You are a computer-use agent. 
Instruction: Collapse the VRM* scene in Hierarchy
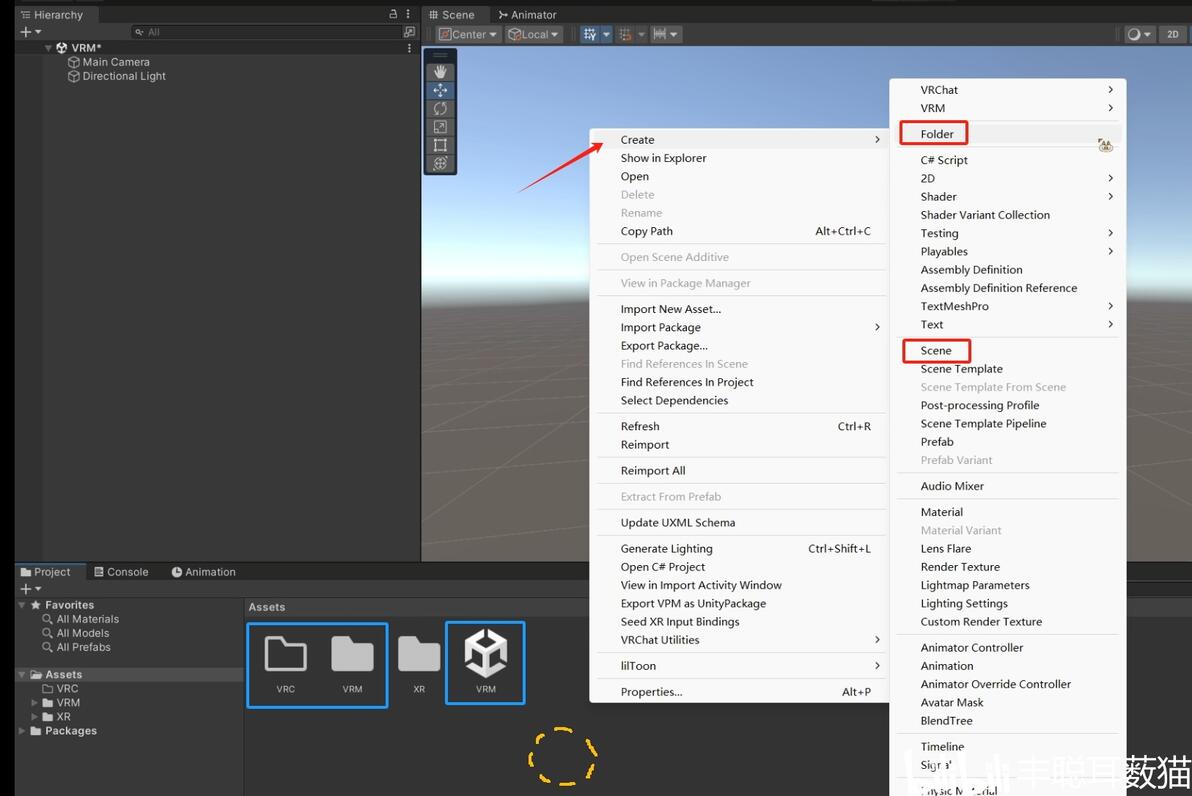[x=49, y=48]
